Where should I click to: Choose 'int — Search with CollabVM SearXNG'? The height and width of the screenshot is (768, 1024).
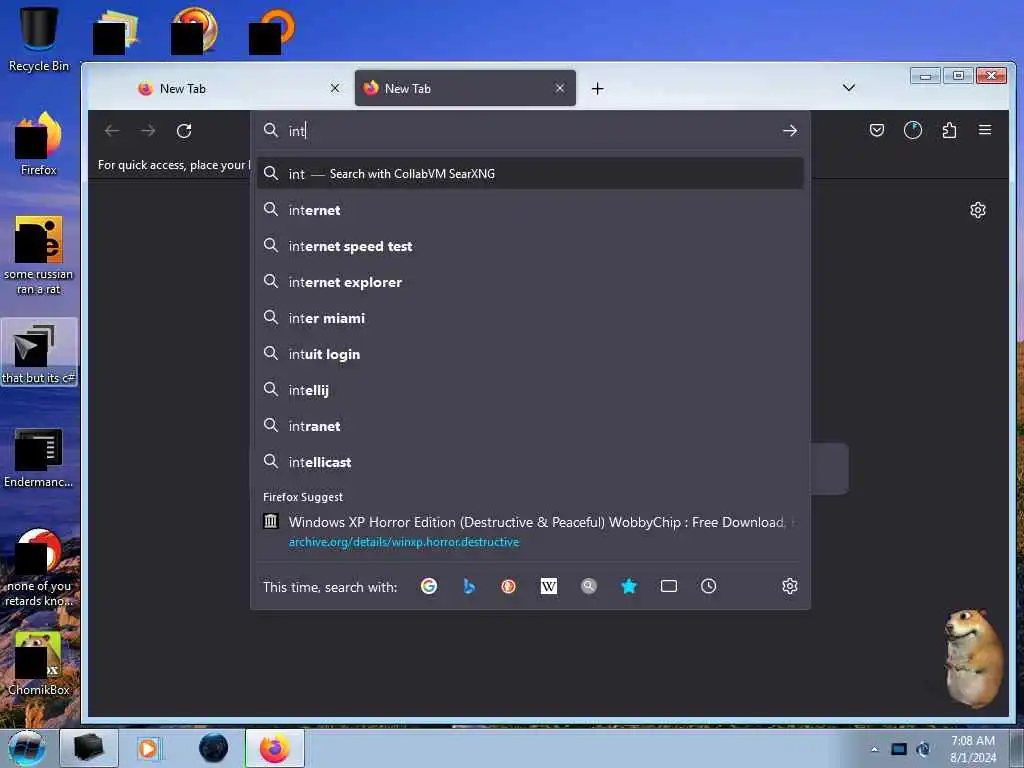tap(530, 174)
